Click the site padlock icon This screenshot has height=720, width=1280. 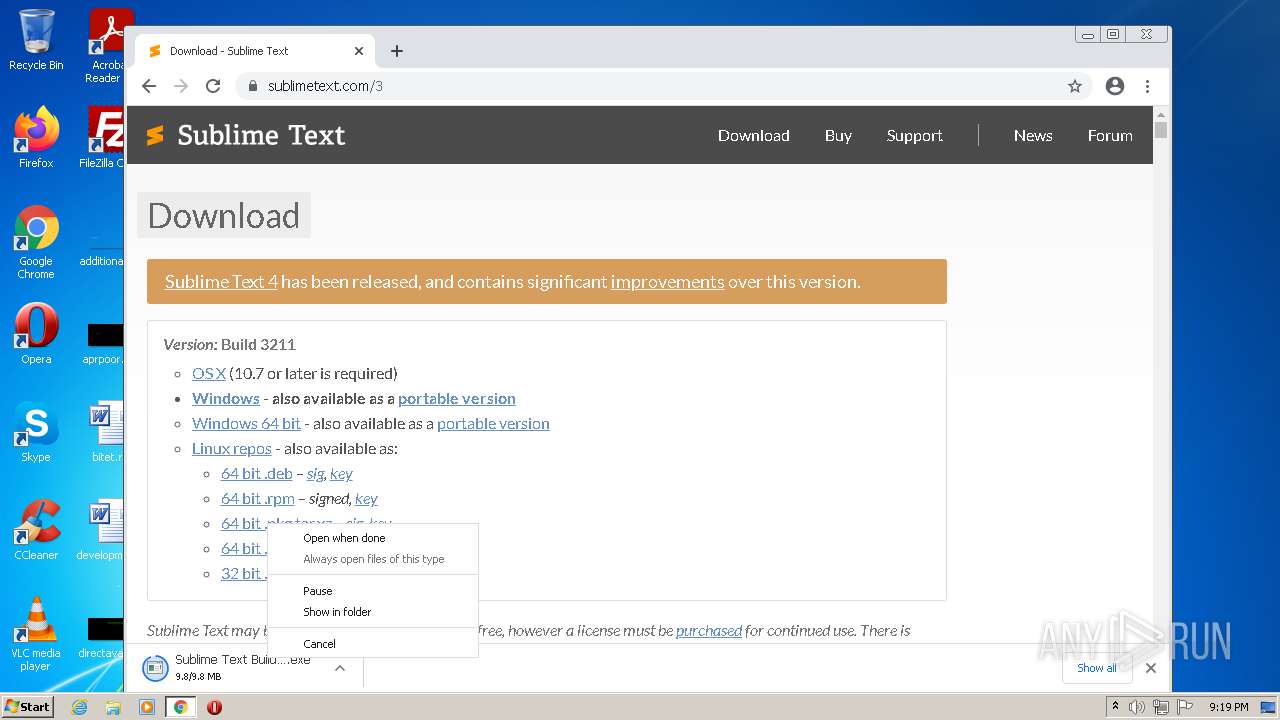(253, 86)
